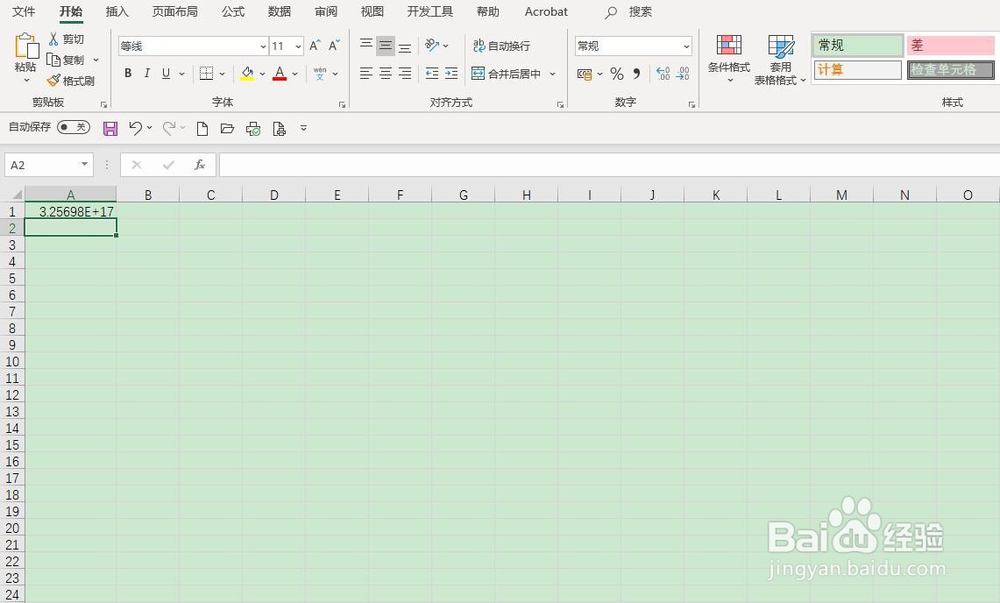Increase decimal places
This screenshot has width=1000, height=603.
[663, 74]
